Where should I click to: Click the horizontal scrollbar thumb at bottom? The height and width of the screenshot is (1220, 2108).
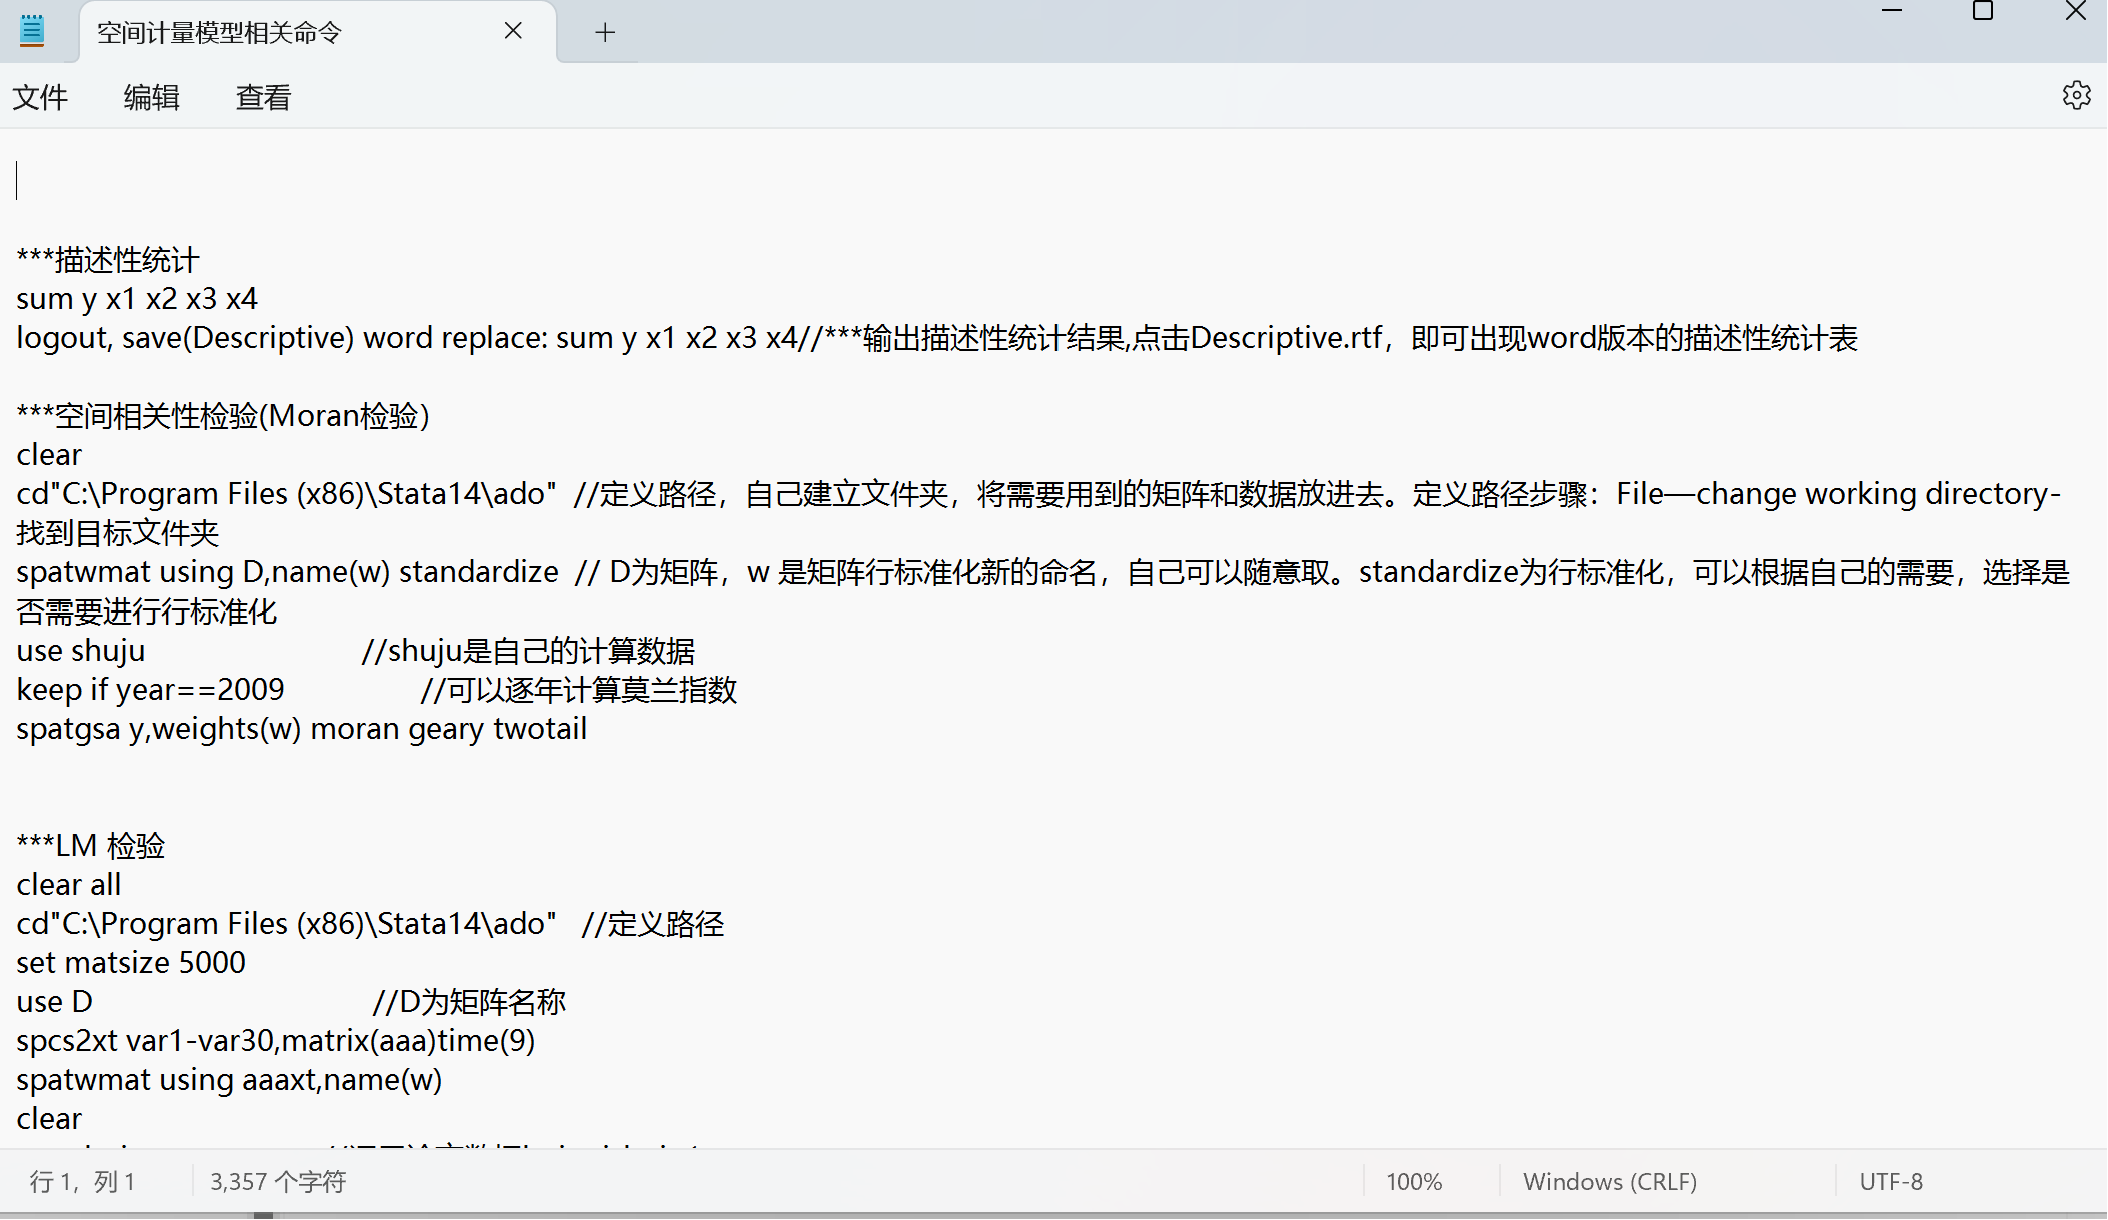click(x=263, y=1215)
